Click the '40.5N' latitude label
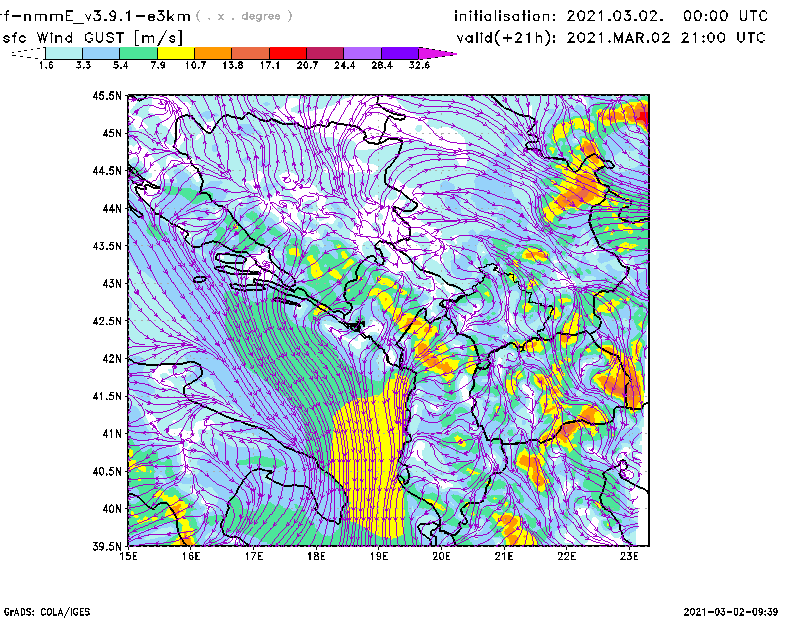Image resolution: width=800 pixels, height=618 pixels. (x=107, y=472)
